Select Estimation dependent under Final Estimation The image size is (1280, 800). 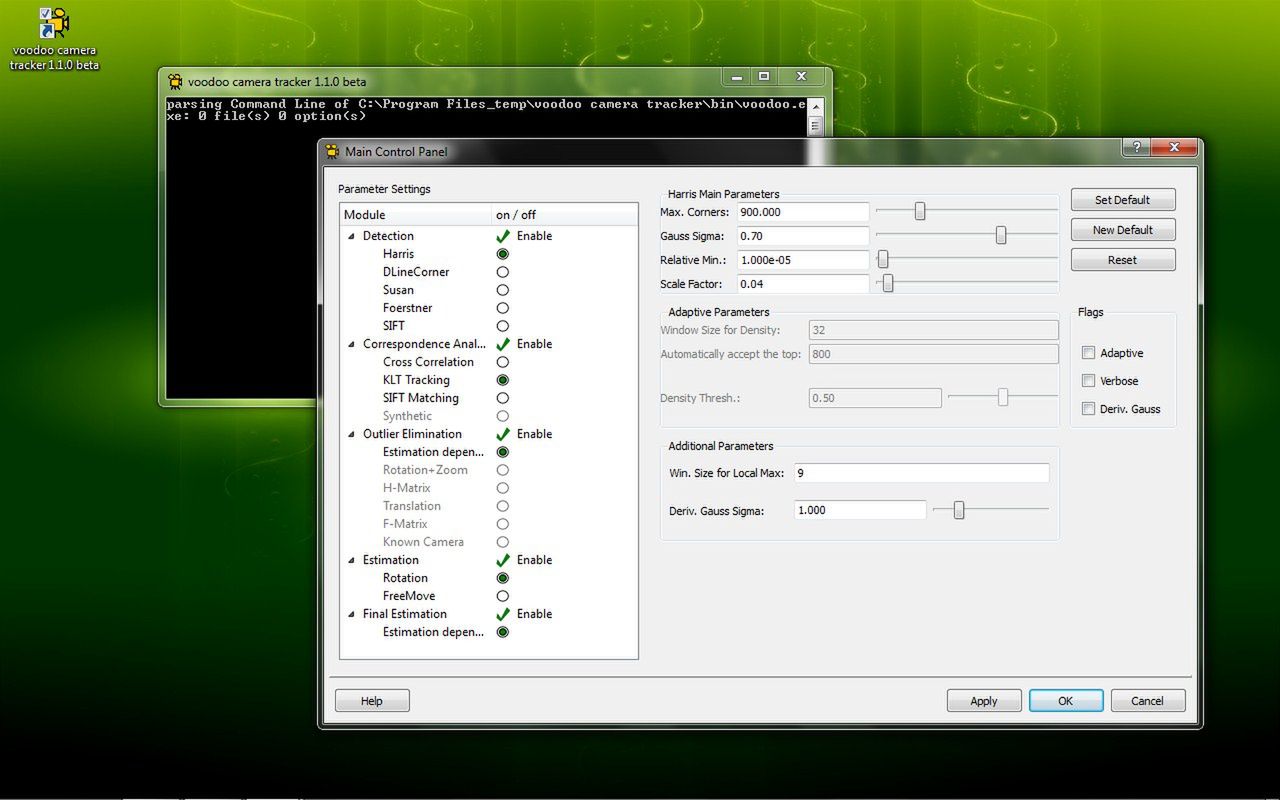click(433, 632)
